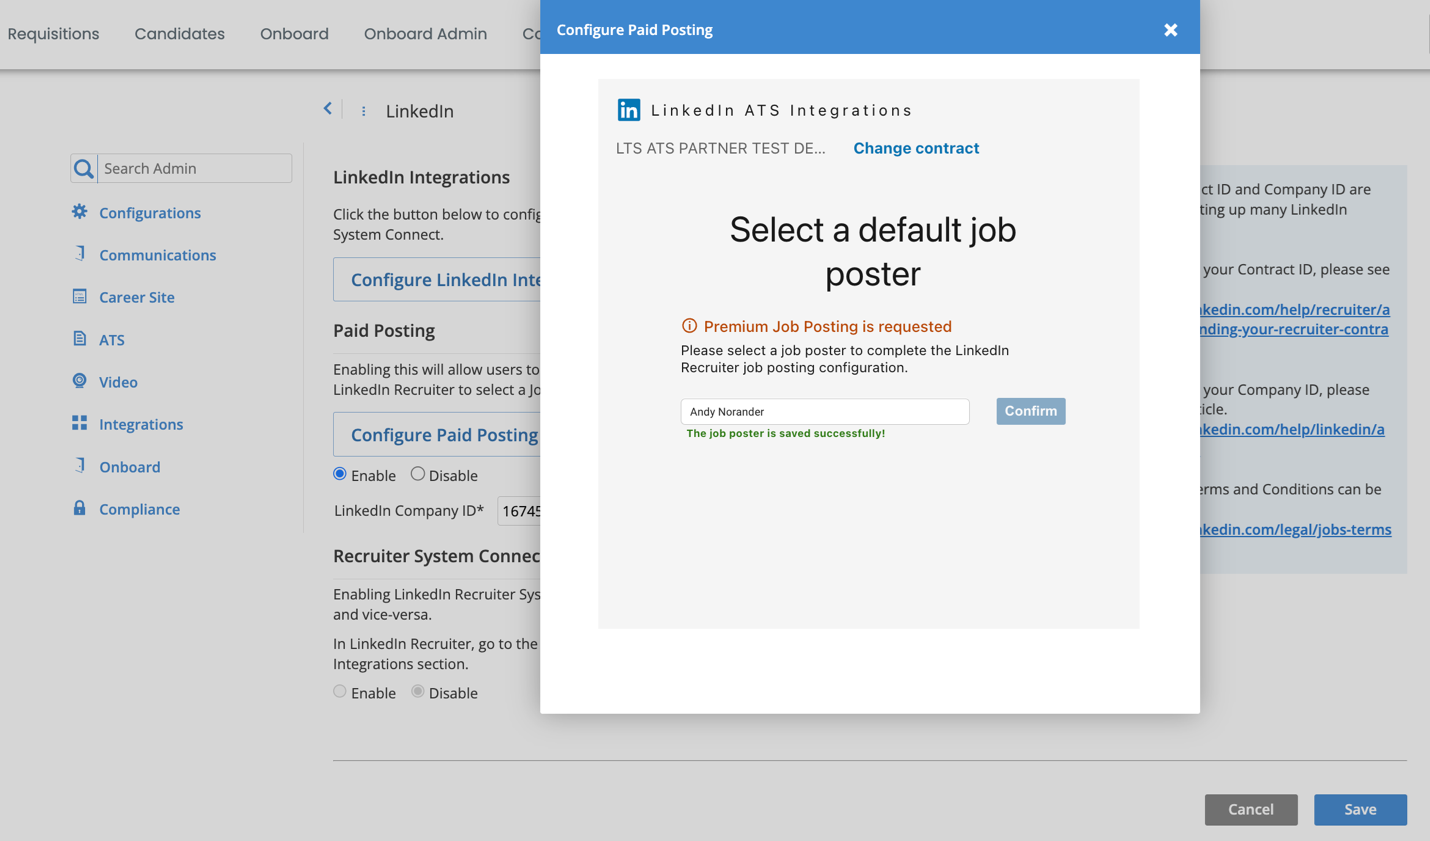Click the back chevron next to LinkedIn
The image size is (1430, 841).
(327, 108)
